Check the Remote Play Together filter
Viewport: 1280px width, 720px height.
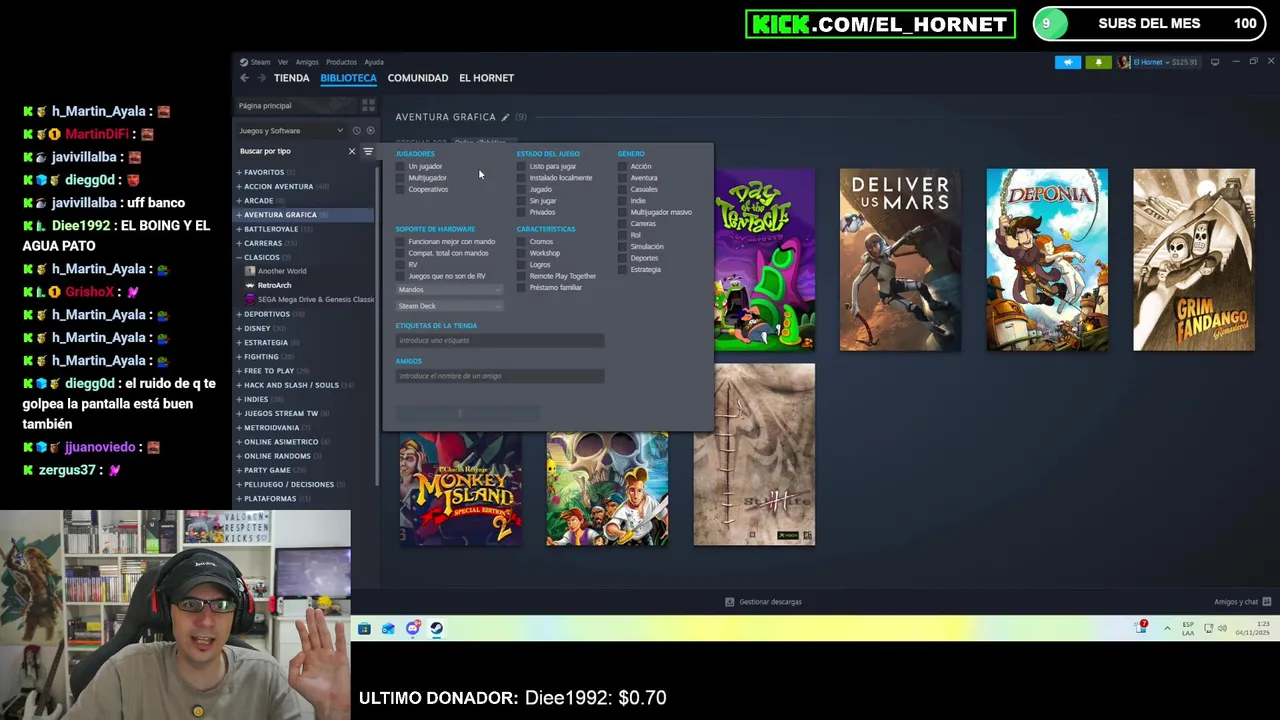[522, 276]
